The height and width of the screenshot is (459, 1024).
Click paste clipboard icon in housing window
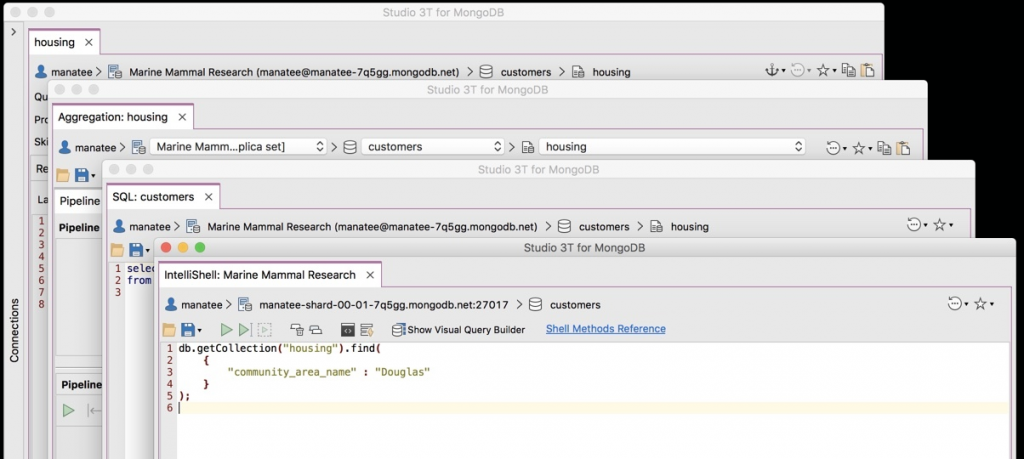pyautogui.click(x=867, y=71)
